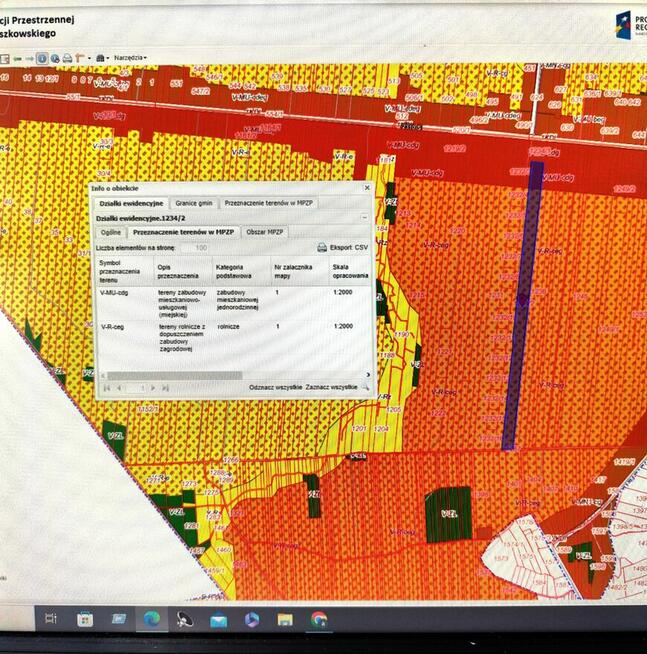
Task: Open the Narzędzia dropdown menu
Action: (130, 58)
